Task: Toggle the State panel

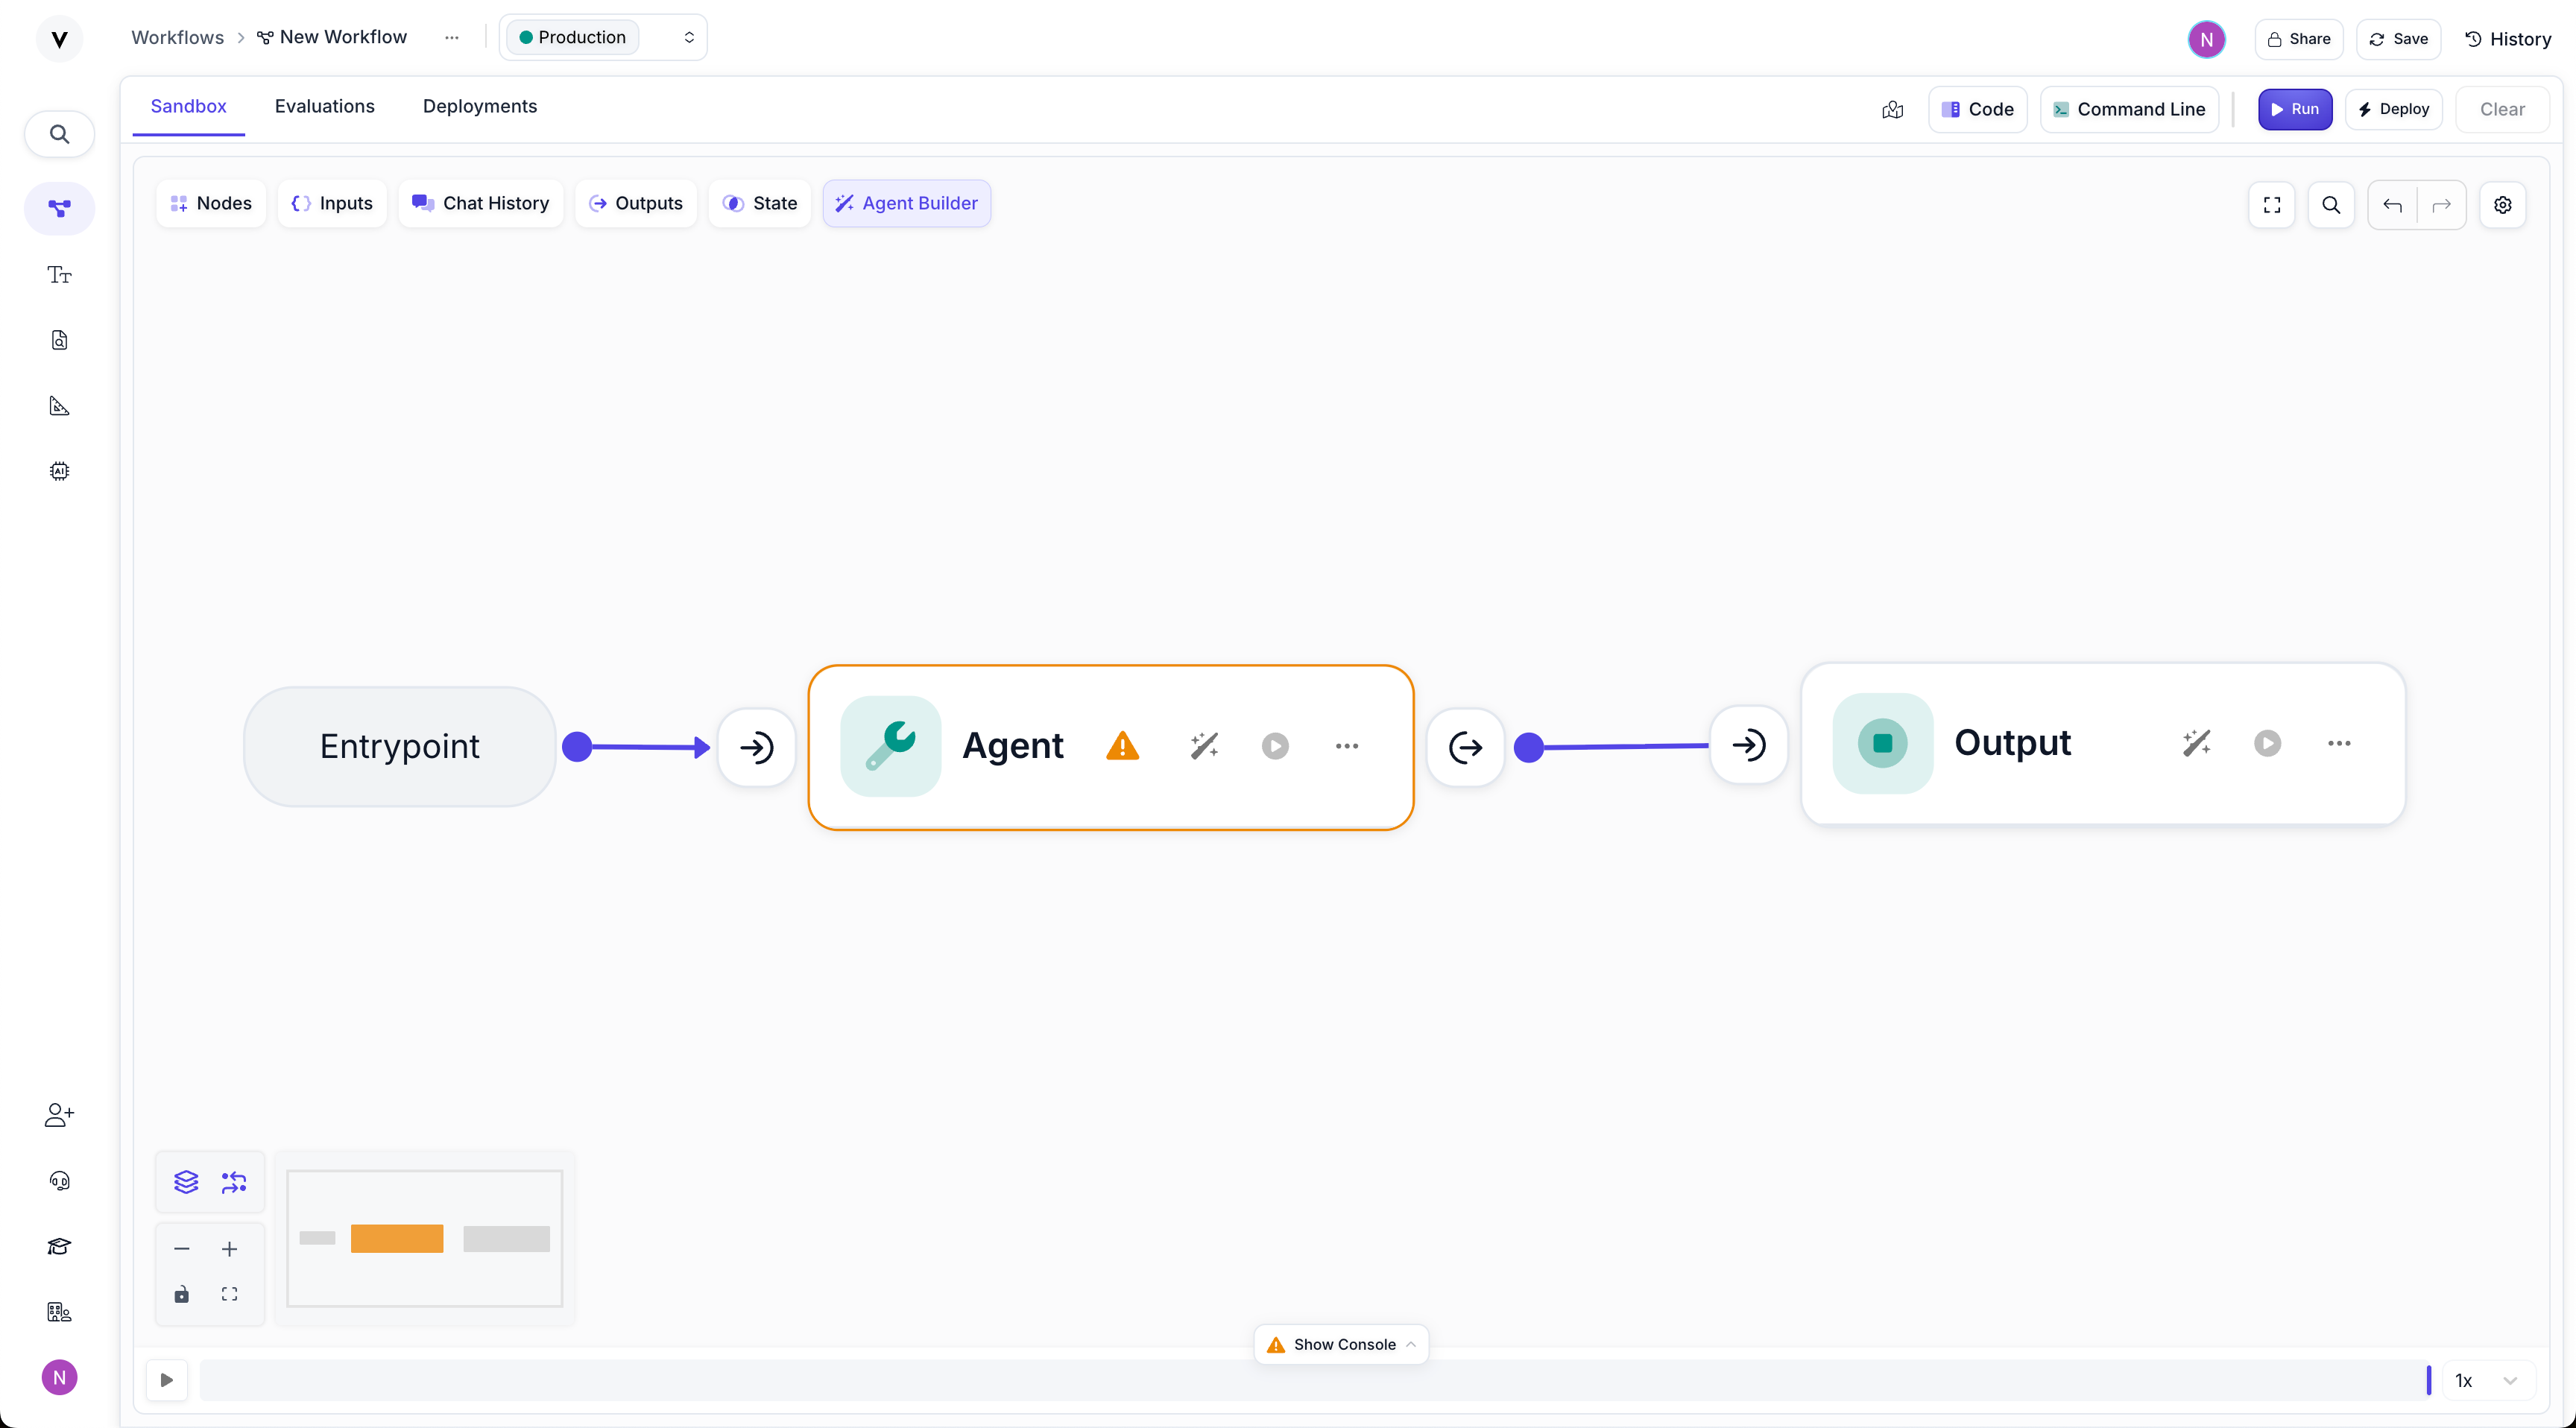Action: pyautogui.click(x=760, y=203)
